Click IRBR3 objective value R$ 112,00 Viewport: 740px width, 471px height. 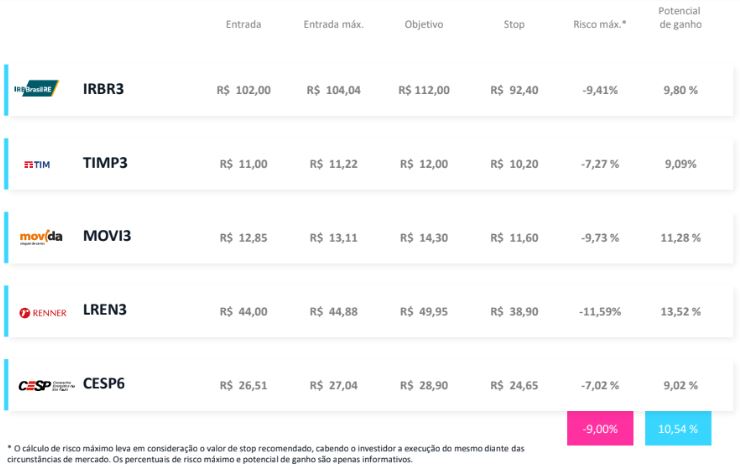424,90
